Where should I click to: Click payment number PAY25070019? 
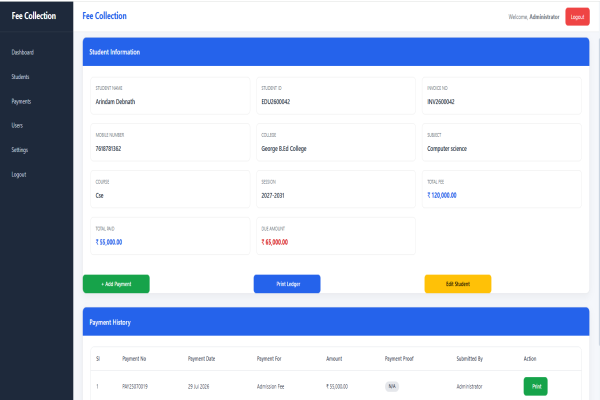135,387
